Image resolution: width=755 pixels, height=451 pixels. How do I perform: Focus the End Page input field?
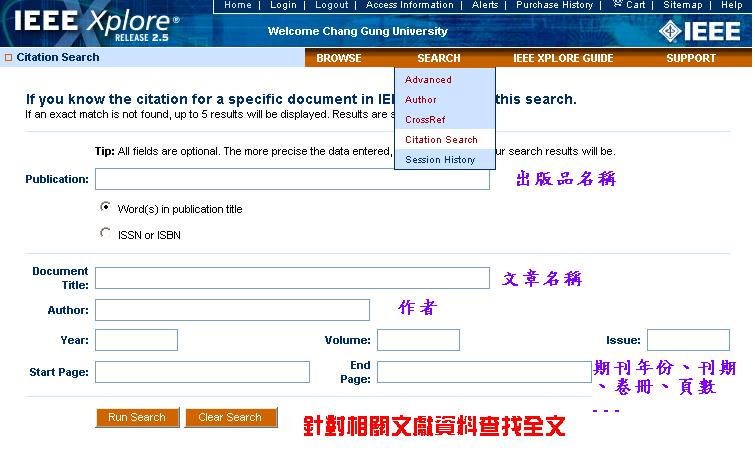click(x=484, y=372)
